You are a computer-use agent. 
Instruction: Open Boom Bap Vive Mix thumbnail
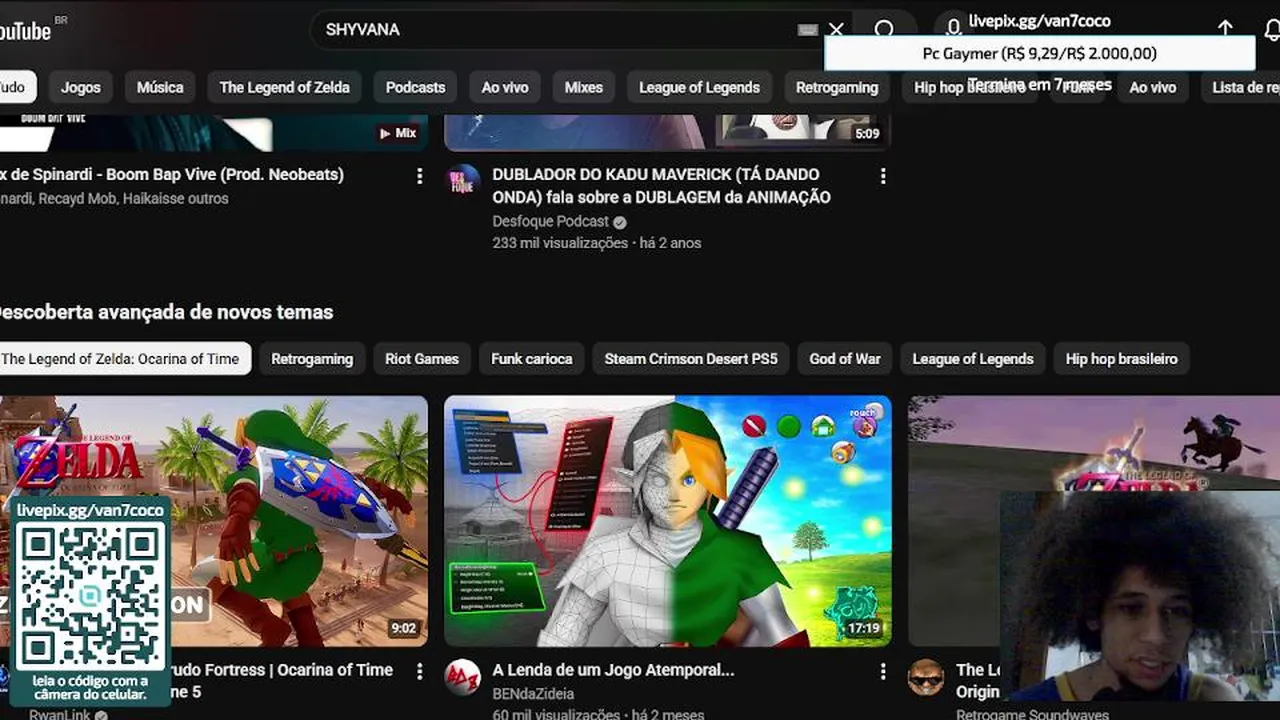coord(214,132)
